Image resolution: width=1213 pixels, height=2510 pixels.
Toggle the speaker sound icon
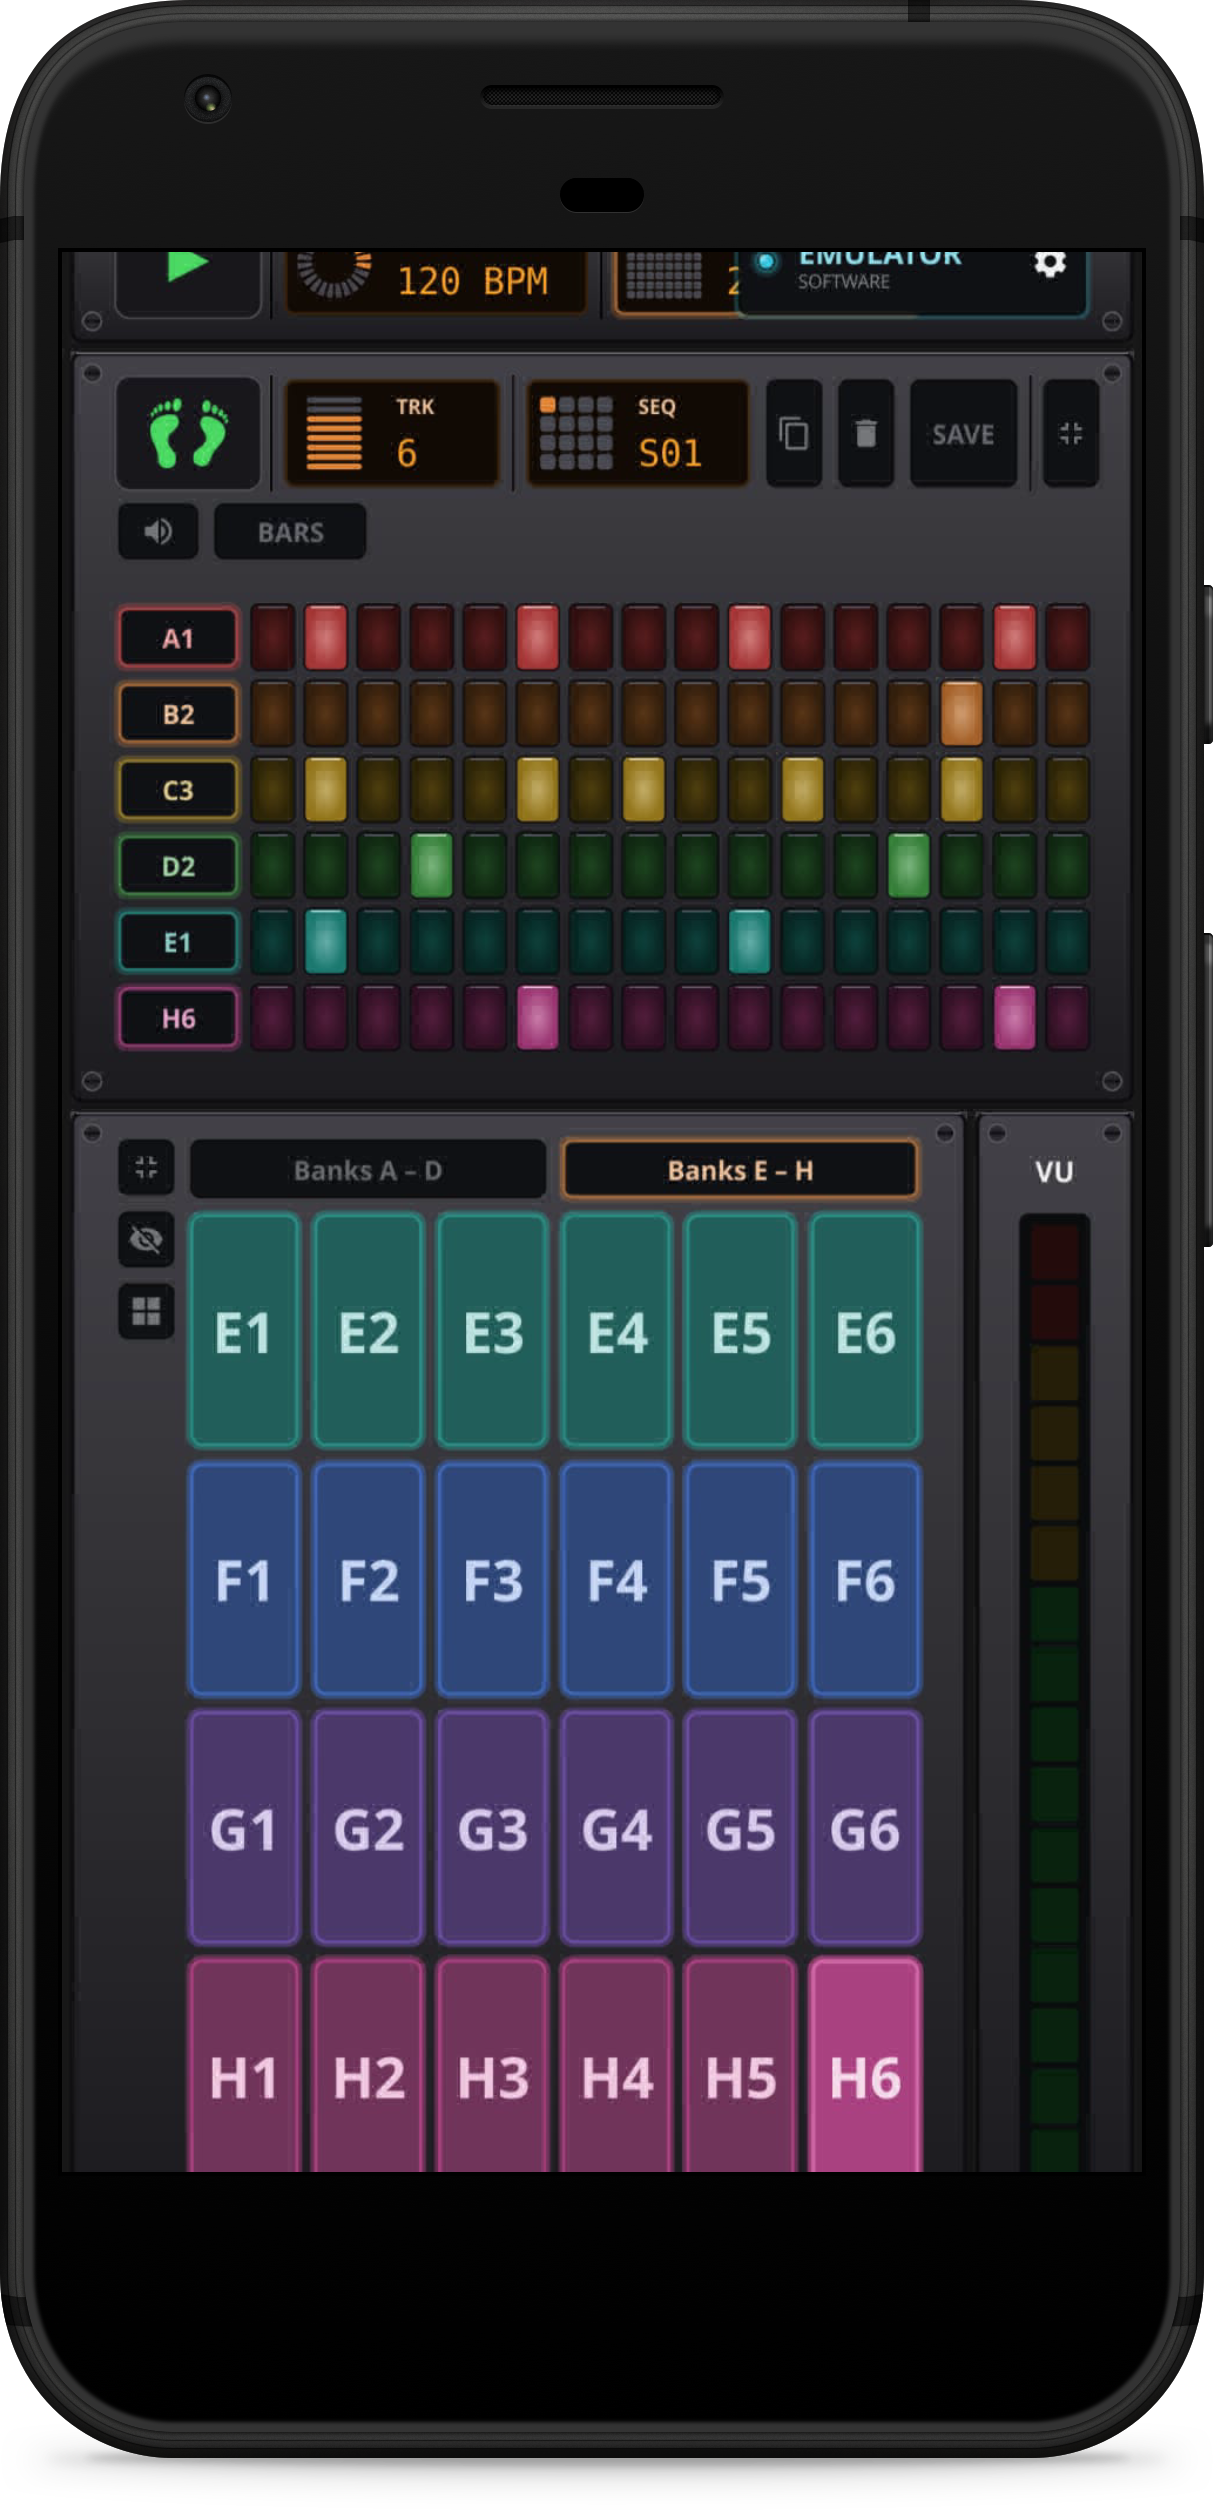pos(158,531)
